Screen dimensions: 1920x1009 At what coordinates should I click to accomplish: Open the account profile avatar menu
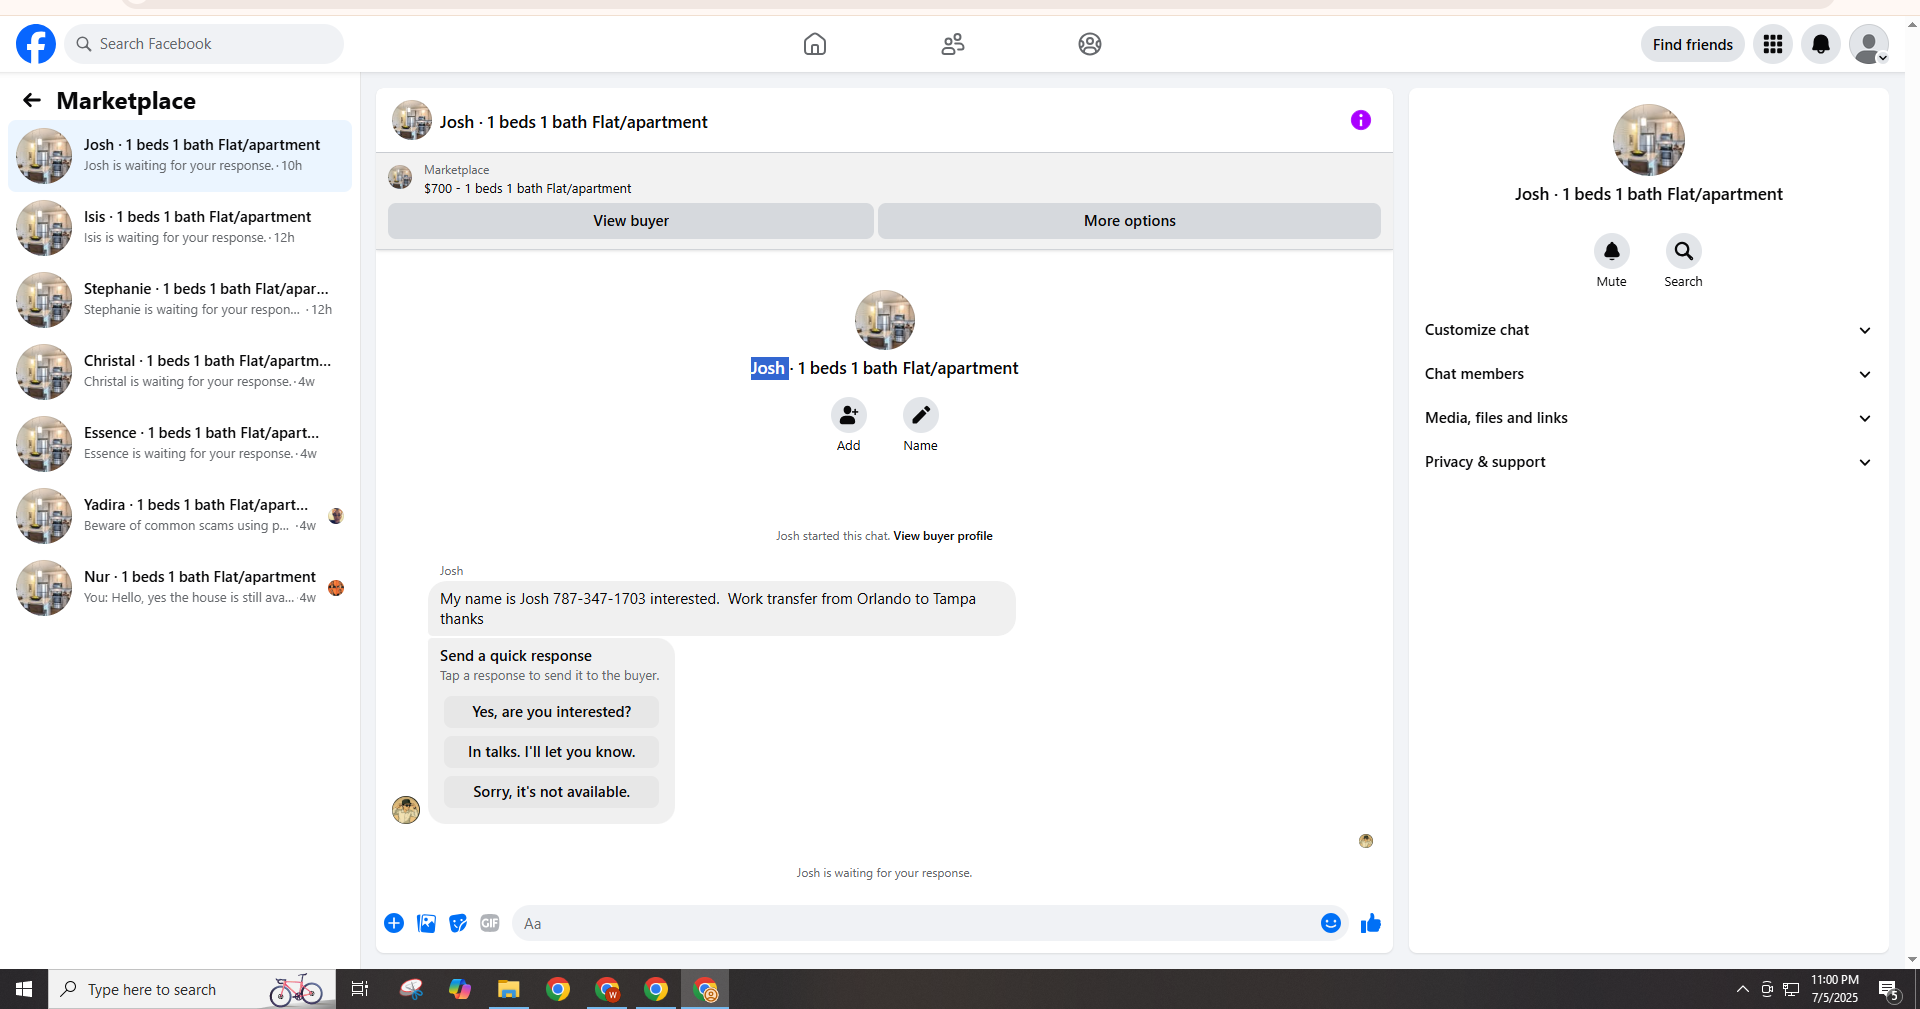tap(1869, 44)
